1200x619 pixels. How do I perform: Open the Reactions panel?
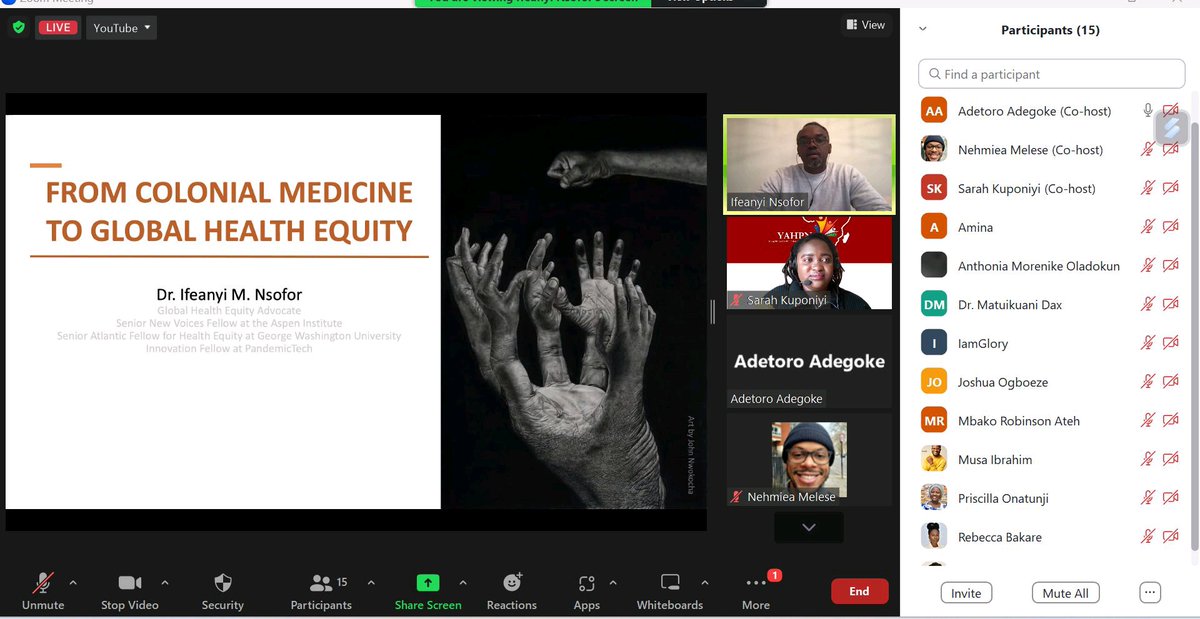click(512, 581)
